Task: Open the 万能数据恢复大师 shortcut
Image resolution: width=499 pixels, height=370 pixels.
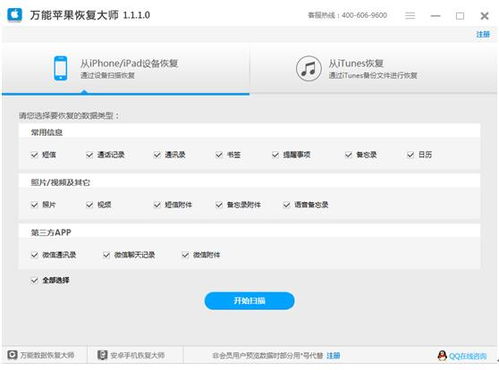Action: click(41, 355)
